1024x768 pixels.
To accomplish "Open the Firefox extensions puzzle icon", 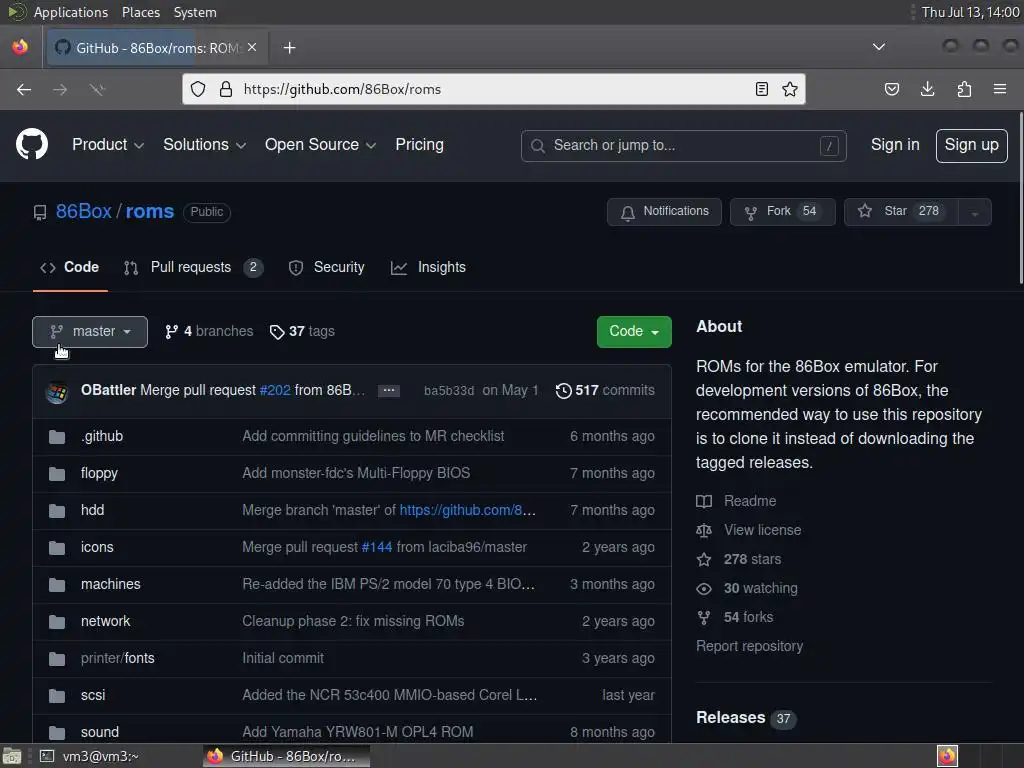I will click(964, 89).
